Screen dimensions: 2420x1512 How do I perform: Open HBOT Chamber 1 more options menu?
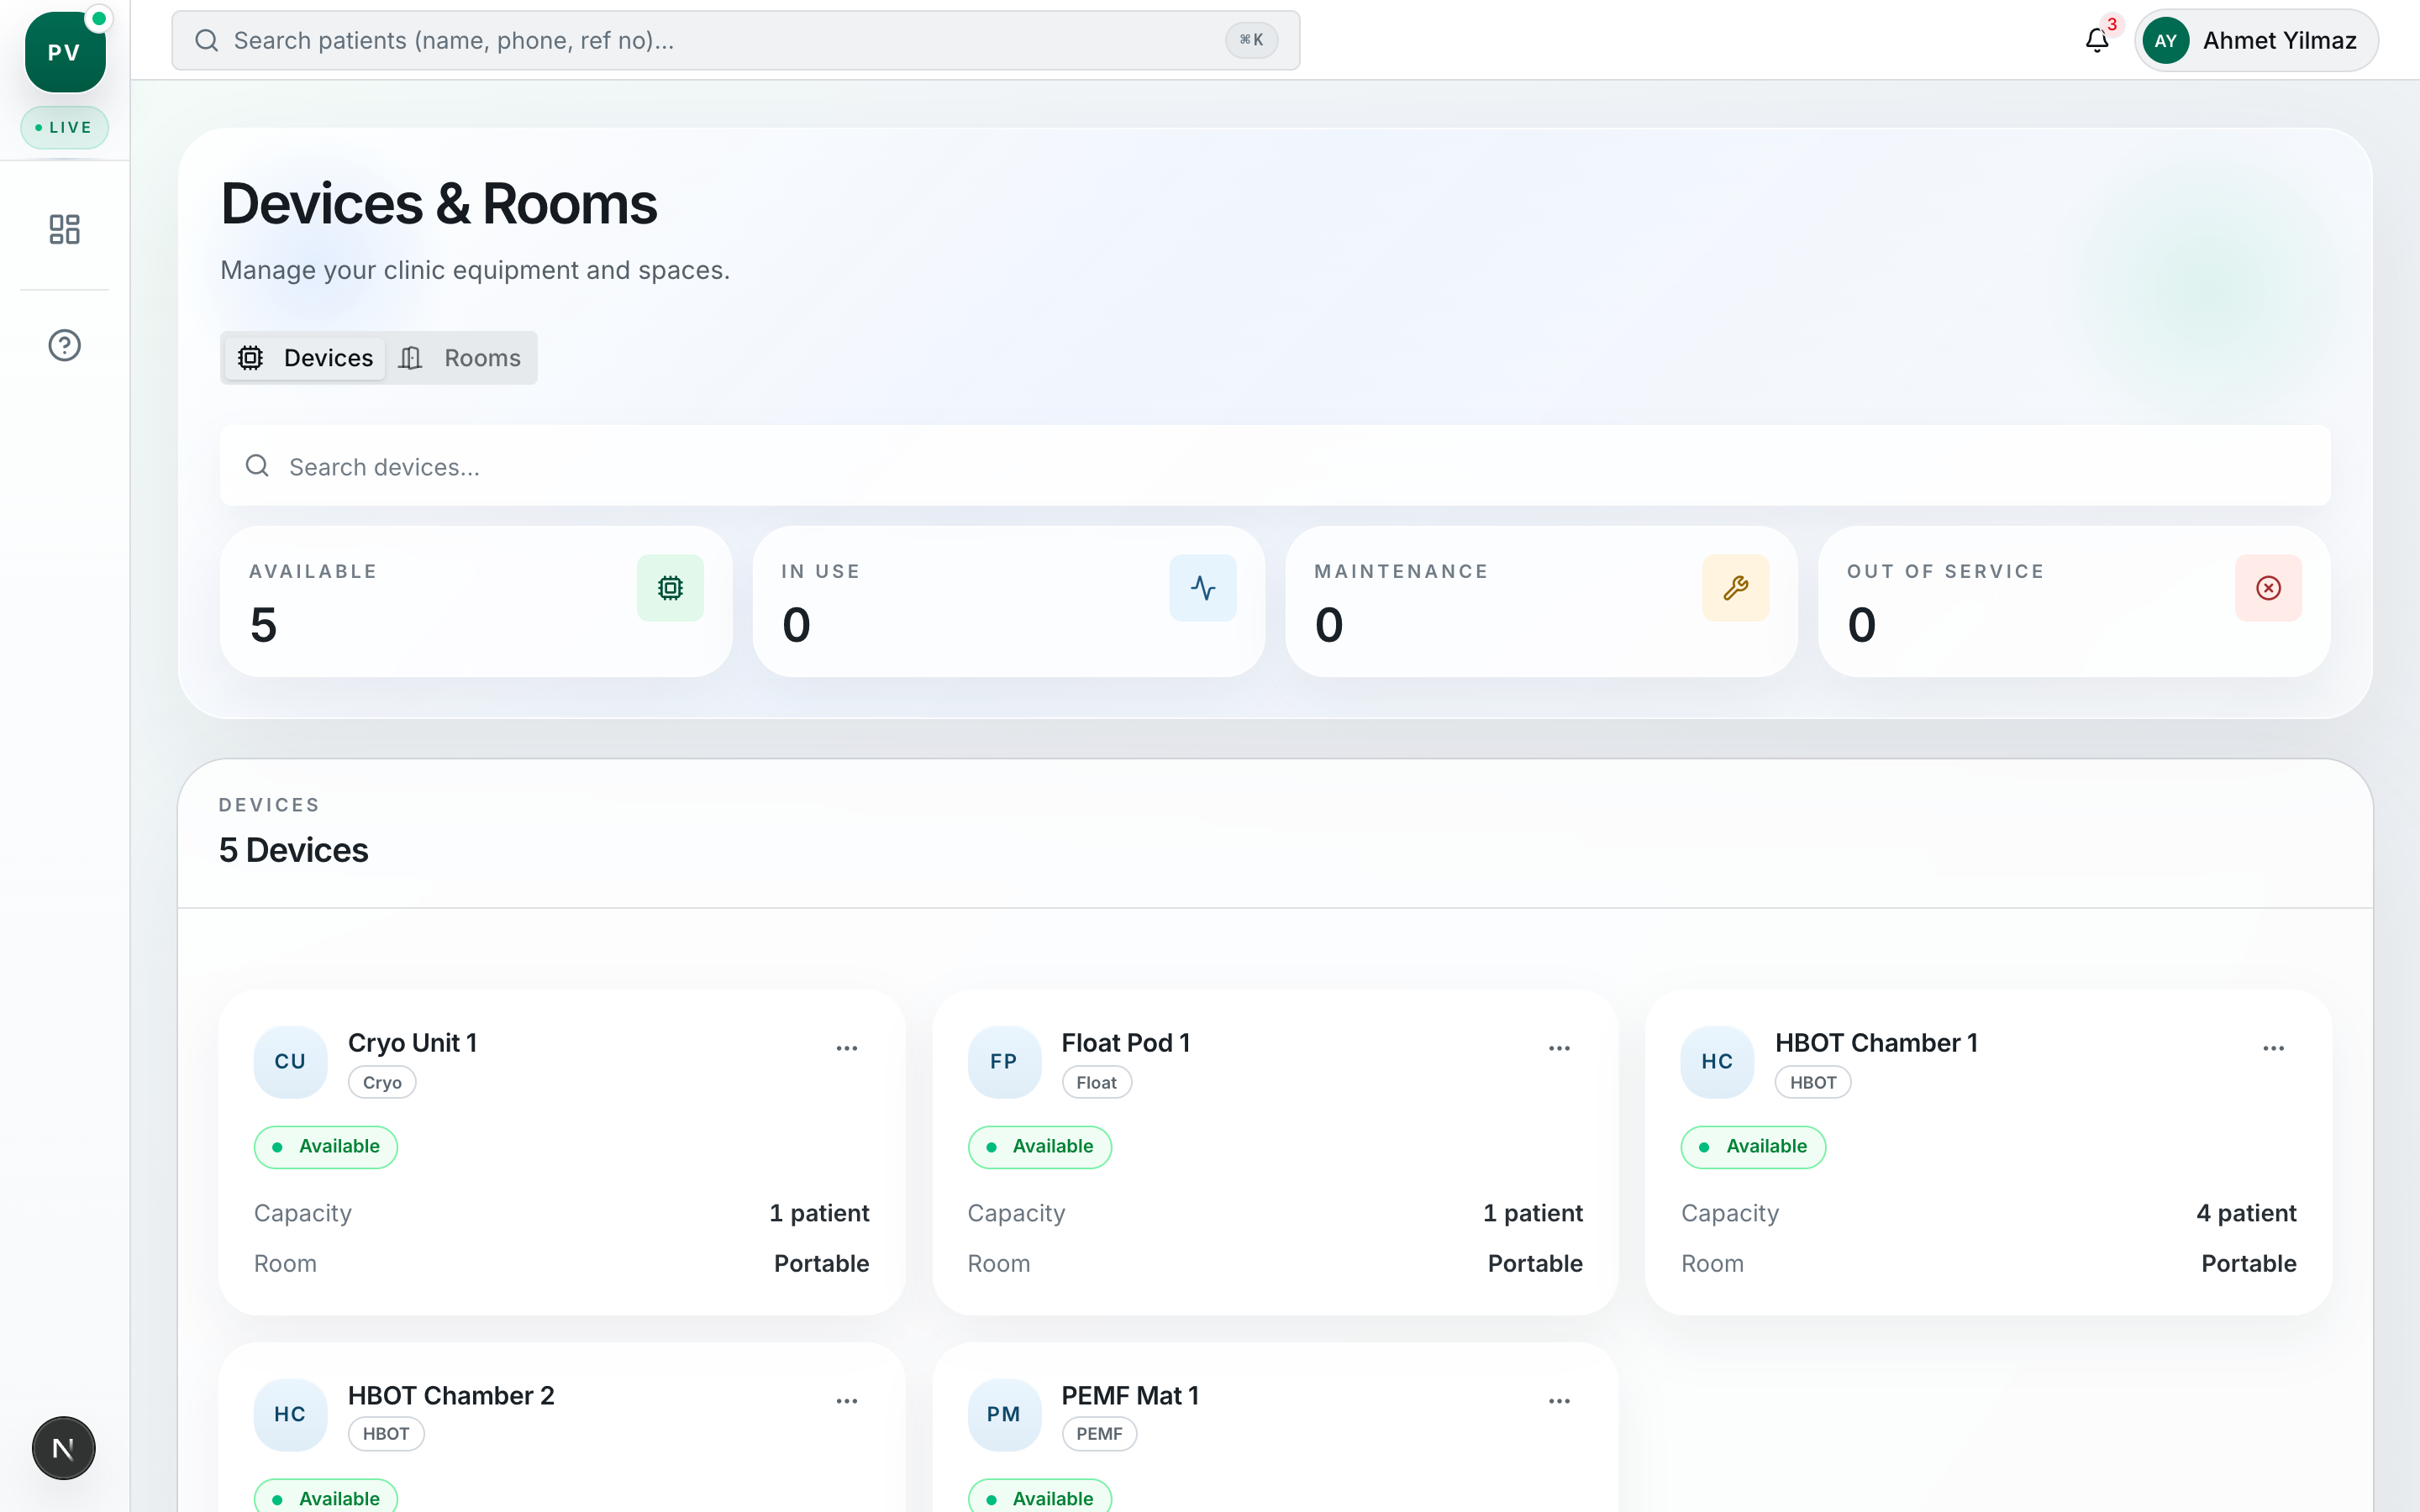point(2273,1048)
